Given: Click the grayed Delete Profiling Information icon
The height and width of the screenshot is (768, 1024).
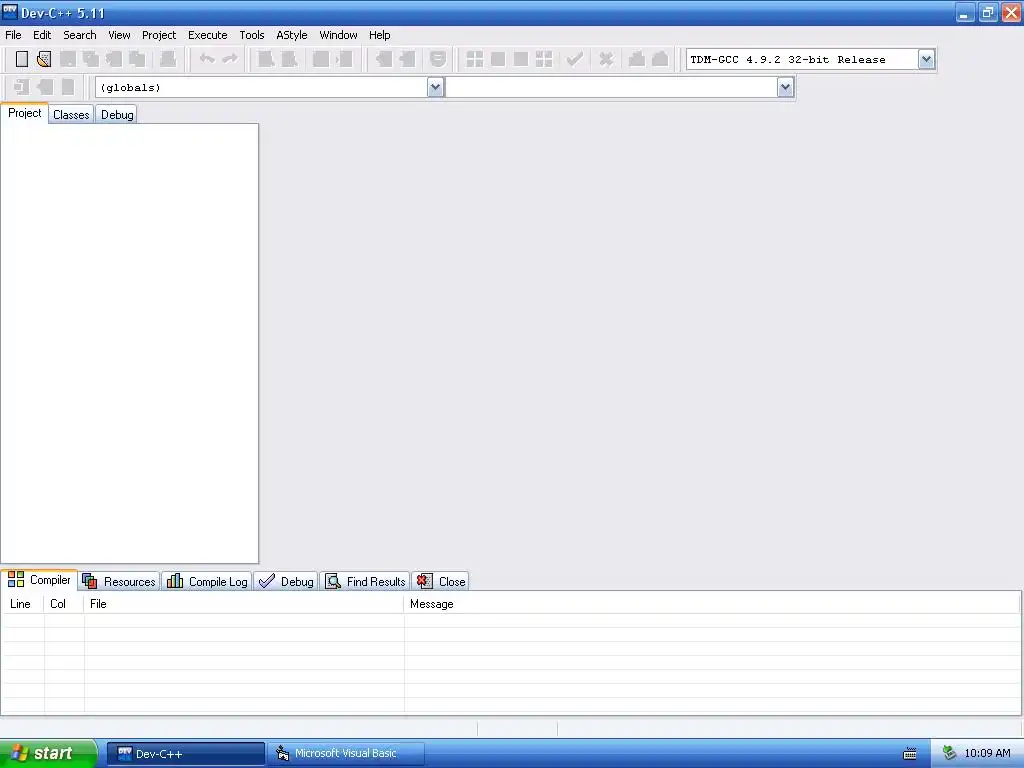Looking at the screenshot, I should (660, 59).
